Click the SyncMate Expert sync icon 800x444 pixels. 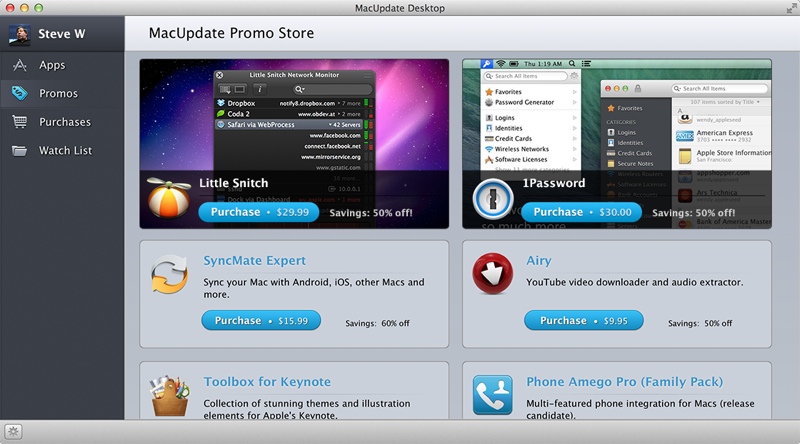pos(169,275)
